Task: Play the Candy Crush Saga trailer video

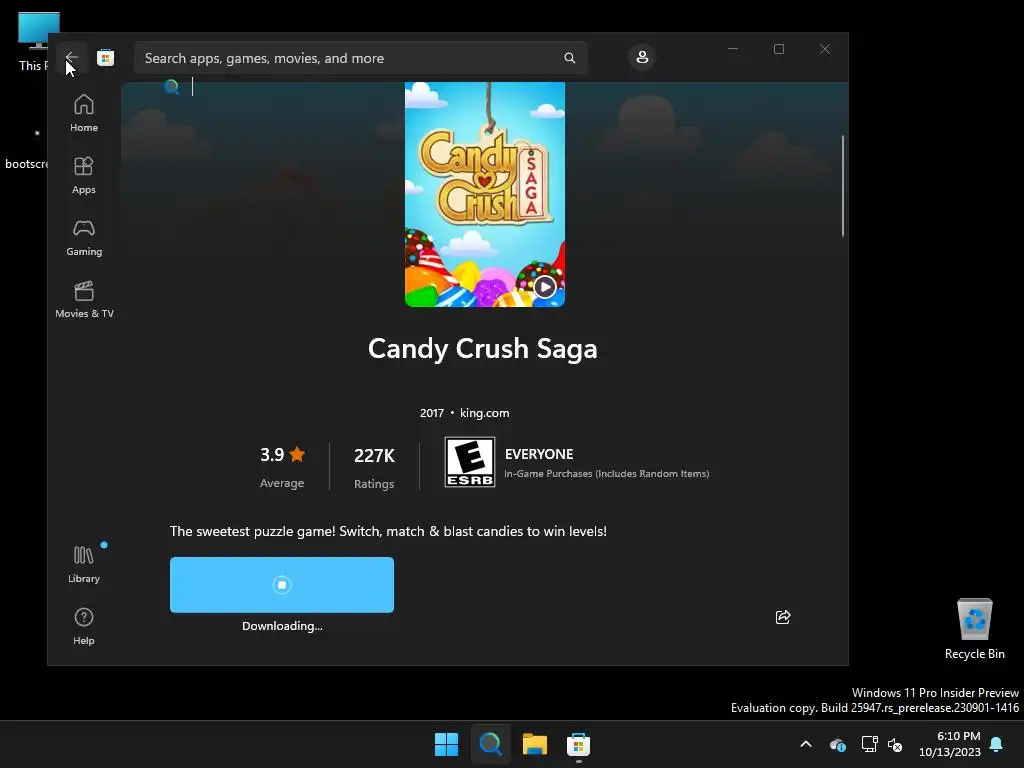Action: (545, 287)
